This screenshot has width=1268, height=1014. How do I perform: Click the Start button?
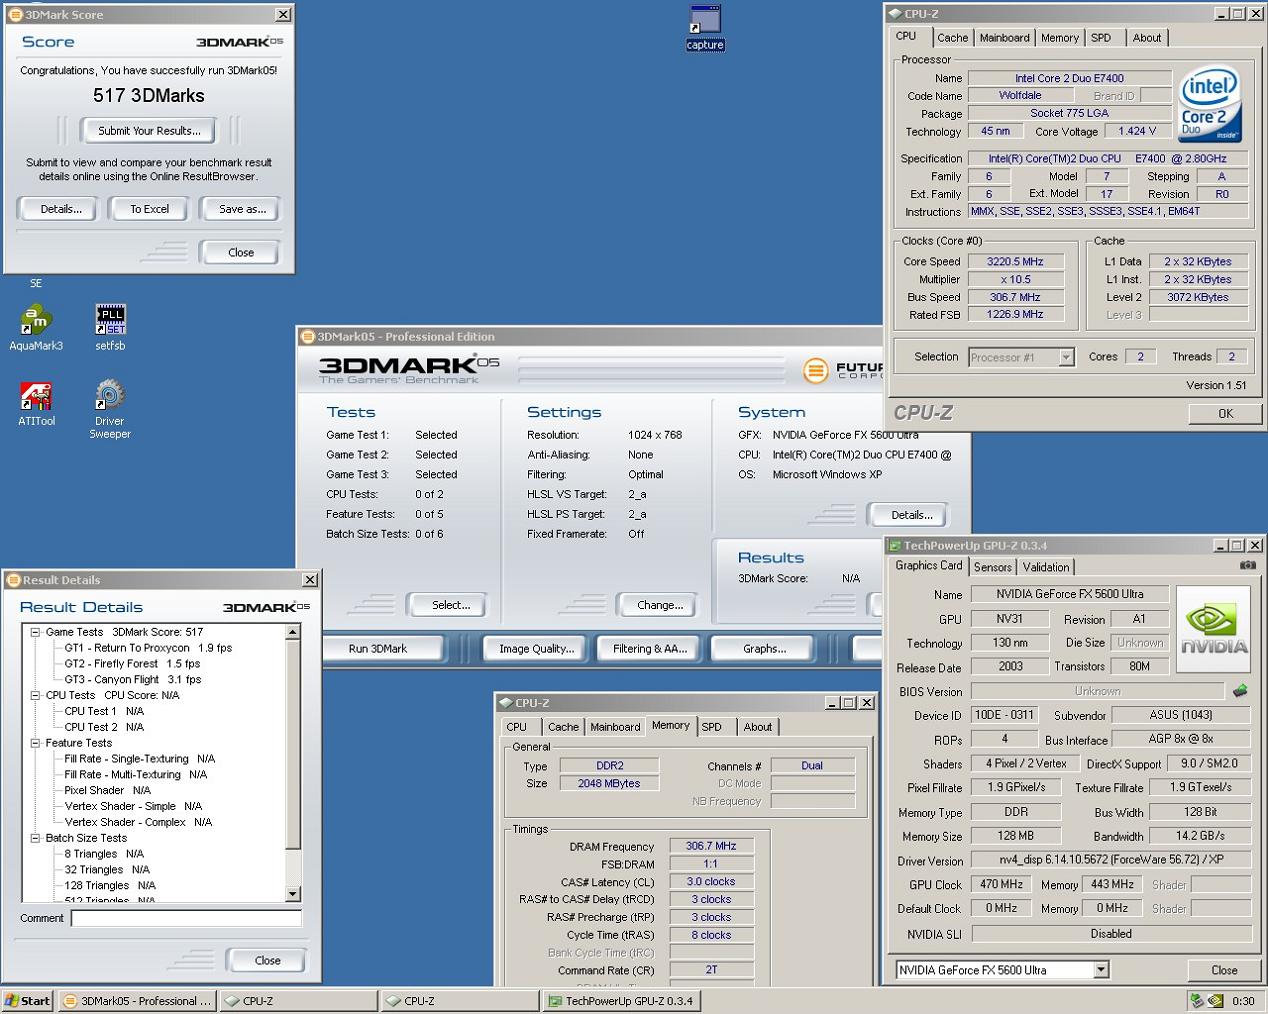pyautogui.click(x=27, y=1000)
